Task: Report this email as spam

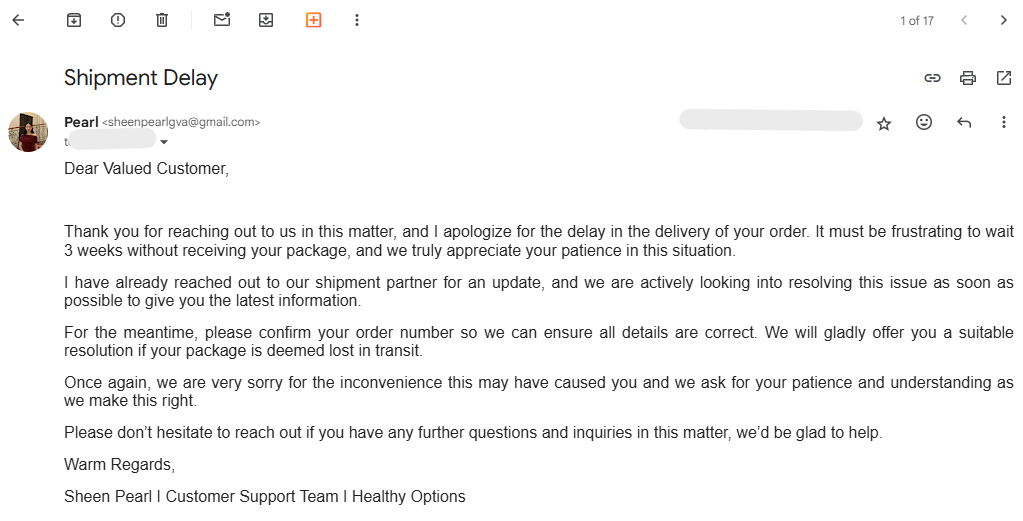Action: click(x=118, y=20)
